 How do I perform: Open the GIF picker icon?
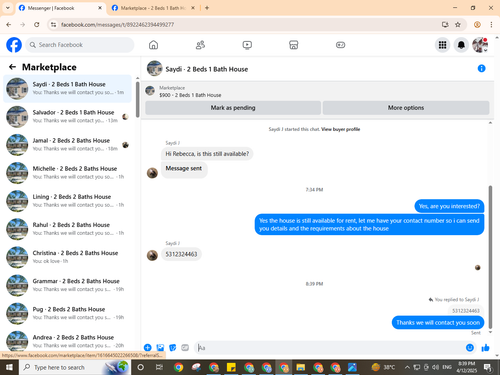[185, 348]
